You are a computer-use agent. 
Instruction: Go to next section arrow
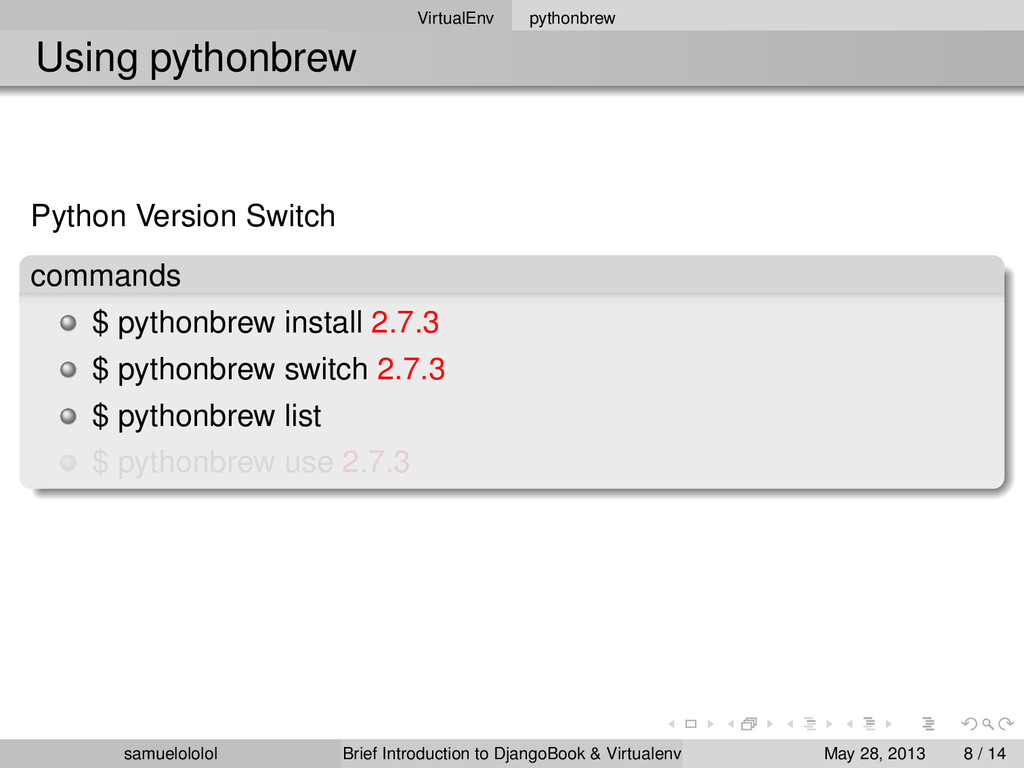tap(889, 724)
